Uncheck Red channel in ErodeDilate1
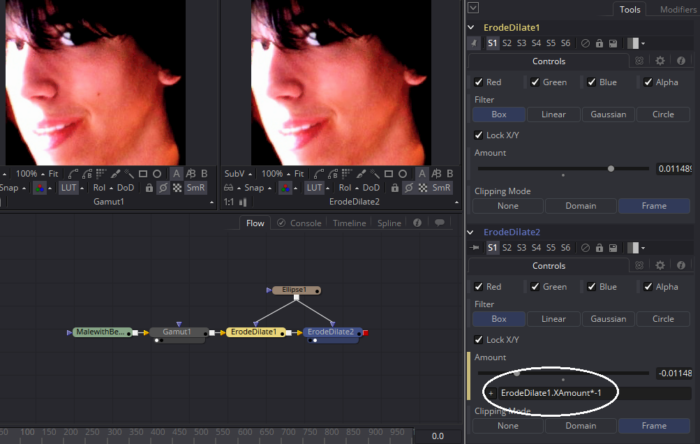The width and height of the screenshot is (700, 444). (479, 82)
